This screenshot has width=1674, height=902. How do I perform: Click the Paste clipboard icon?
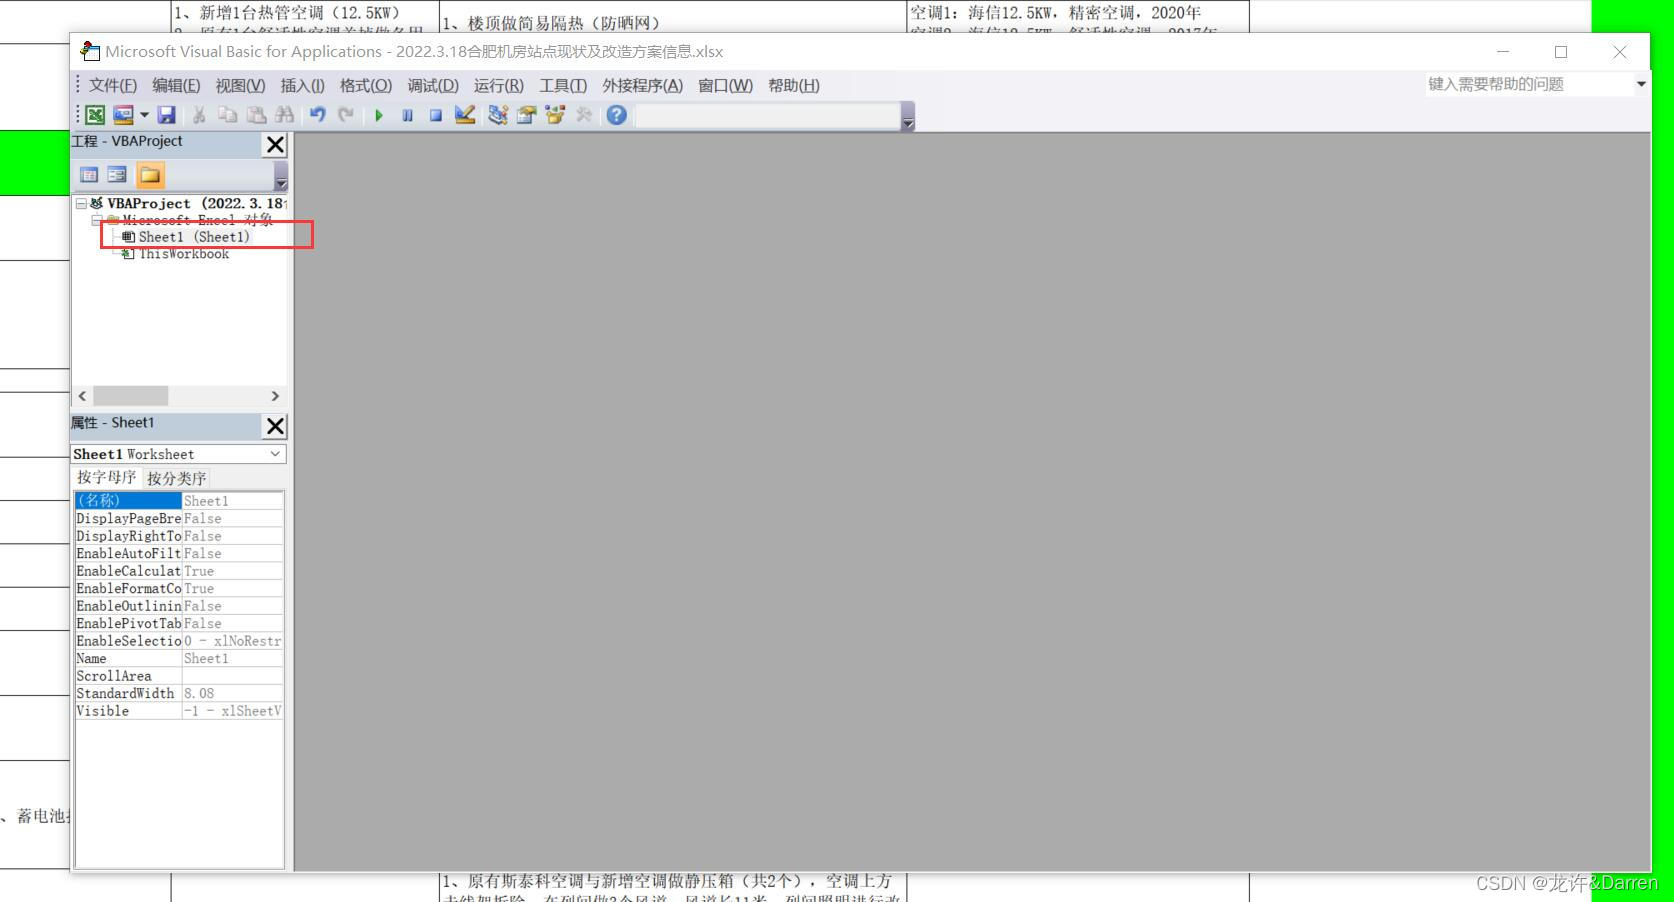tap(256, 115)
